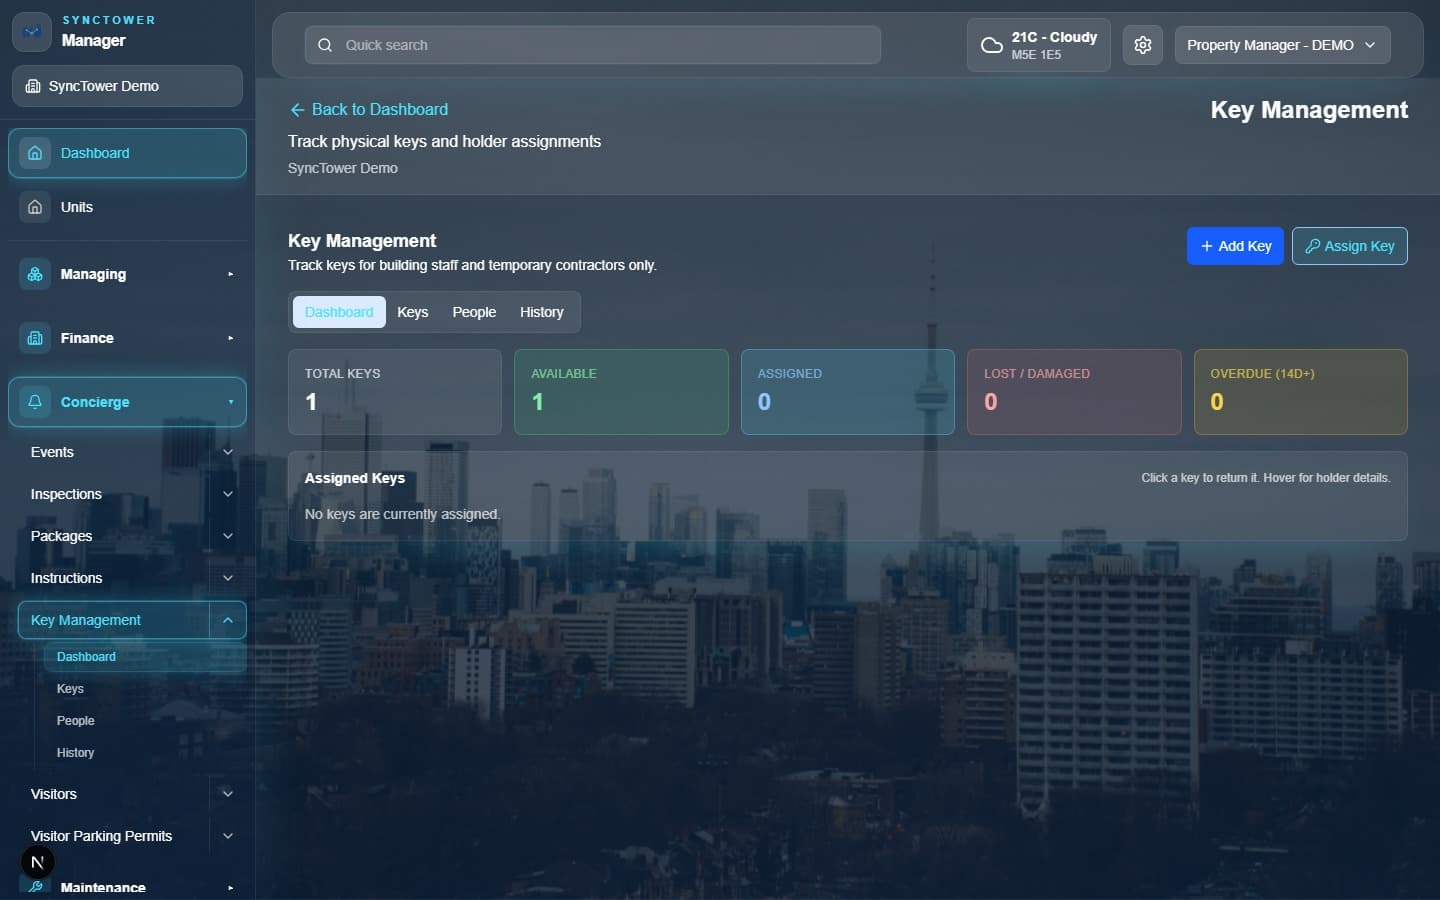Open the Events sidebar item
The height and width of the screenshot is (900, 1440).
click(x=52, y=452)
